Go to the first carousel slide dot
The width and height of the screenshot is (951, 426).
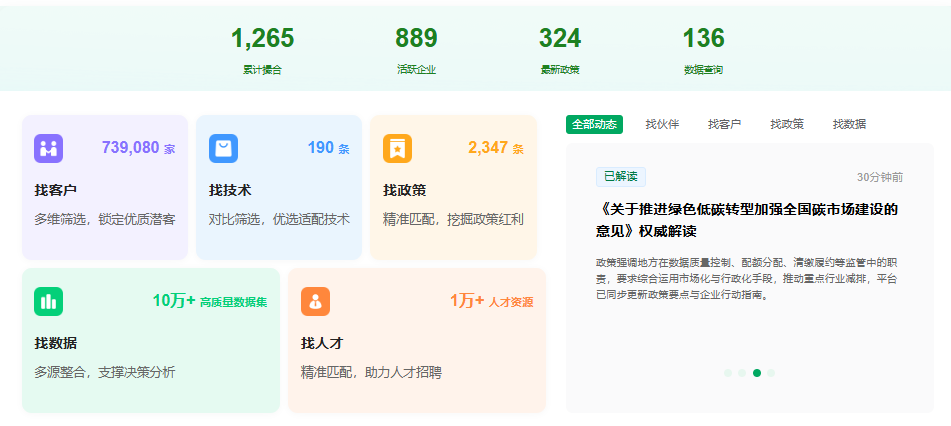[x=728, y=373]
